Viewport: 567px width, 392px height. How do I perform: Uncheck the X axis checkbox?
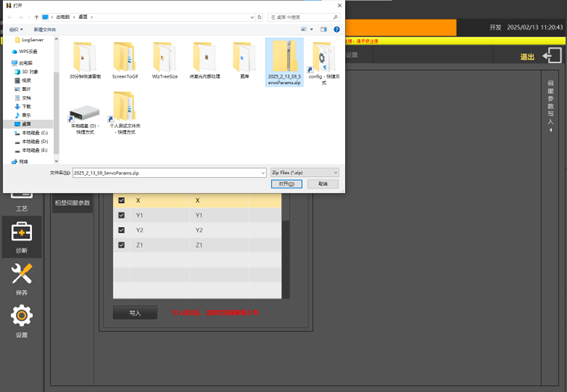pos(122,200)
